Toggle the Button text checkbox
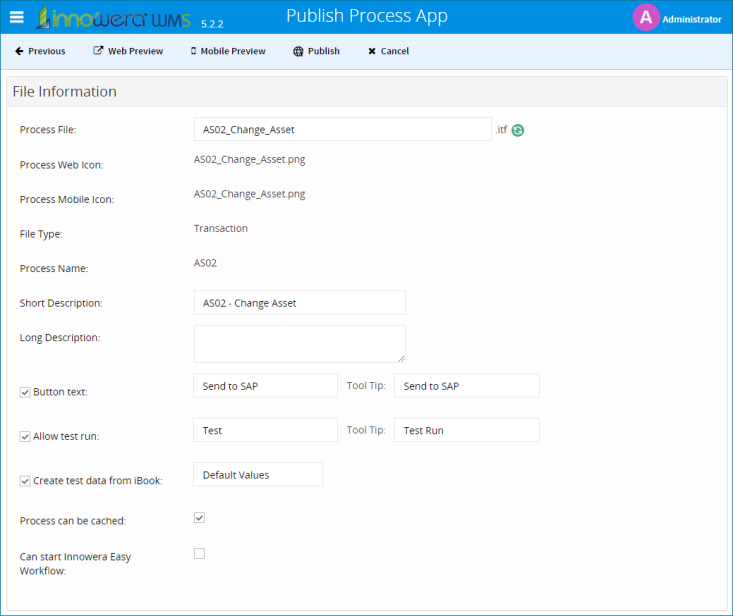Image resolution: width=733 pixels, height=616 pixels. [x=25, y=392]
